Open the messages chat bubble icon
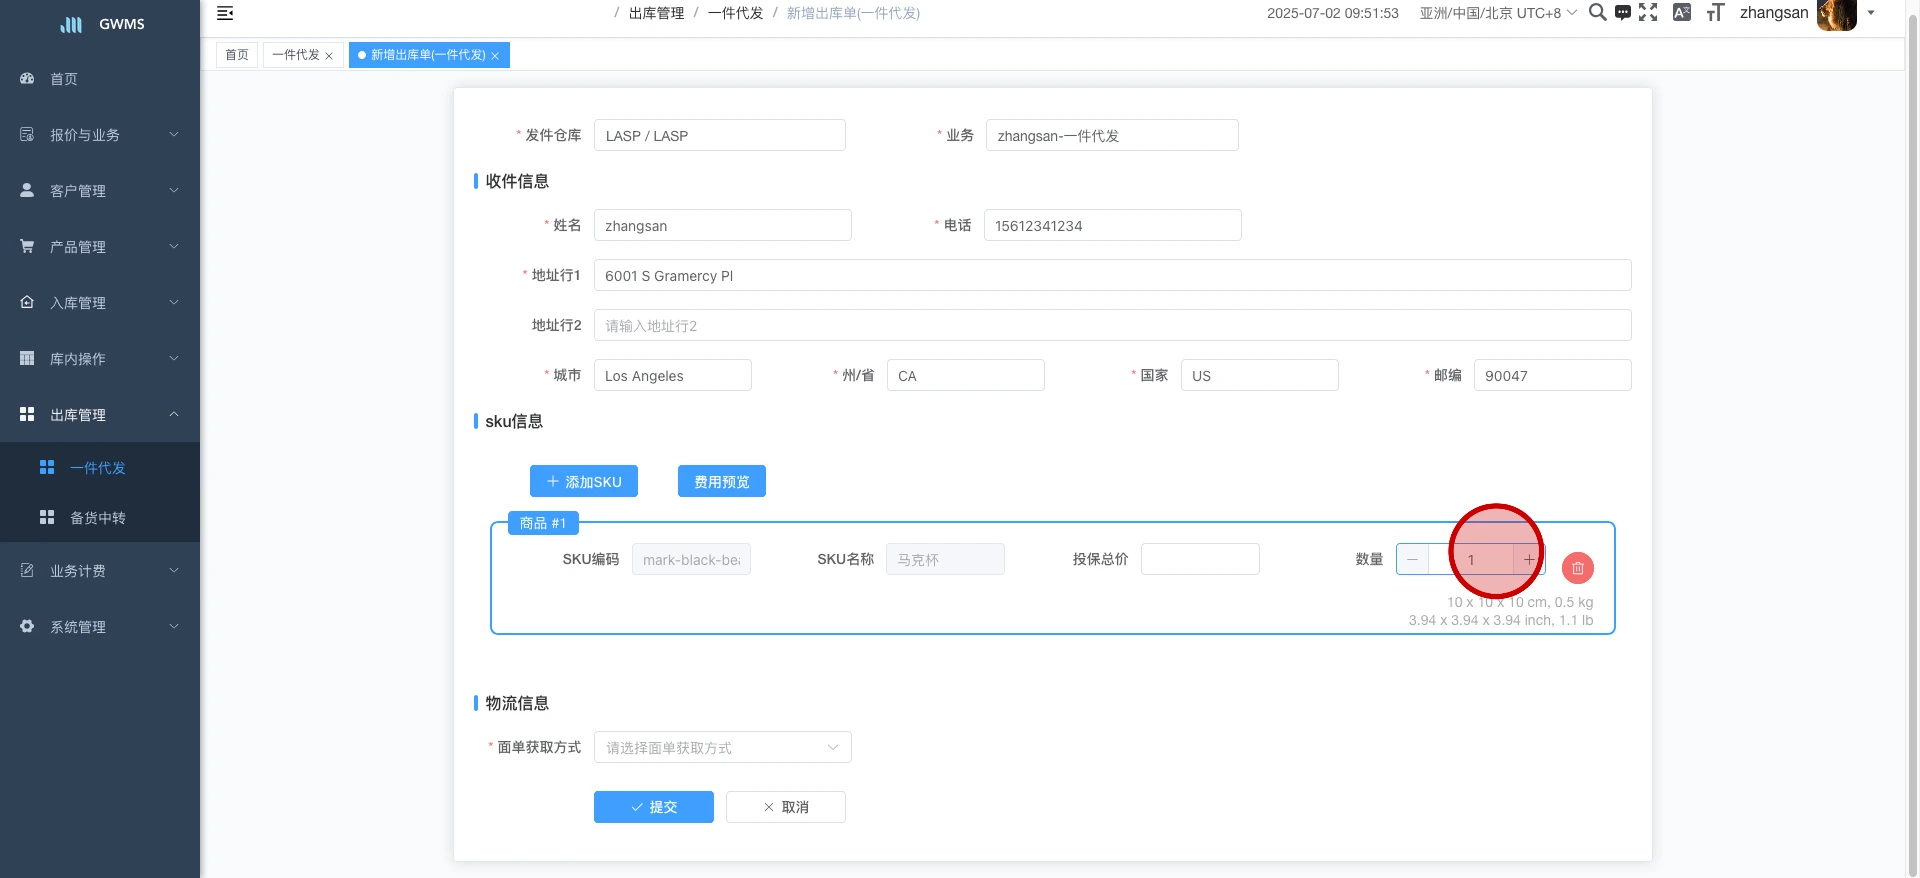This screenshot has width=1920, height=878. click(x=1622, y=13)
